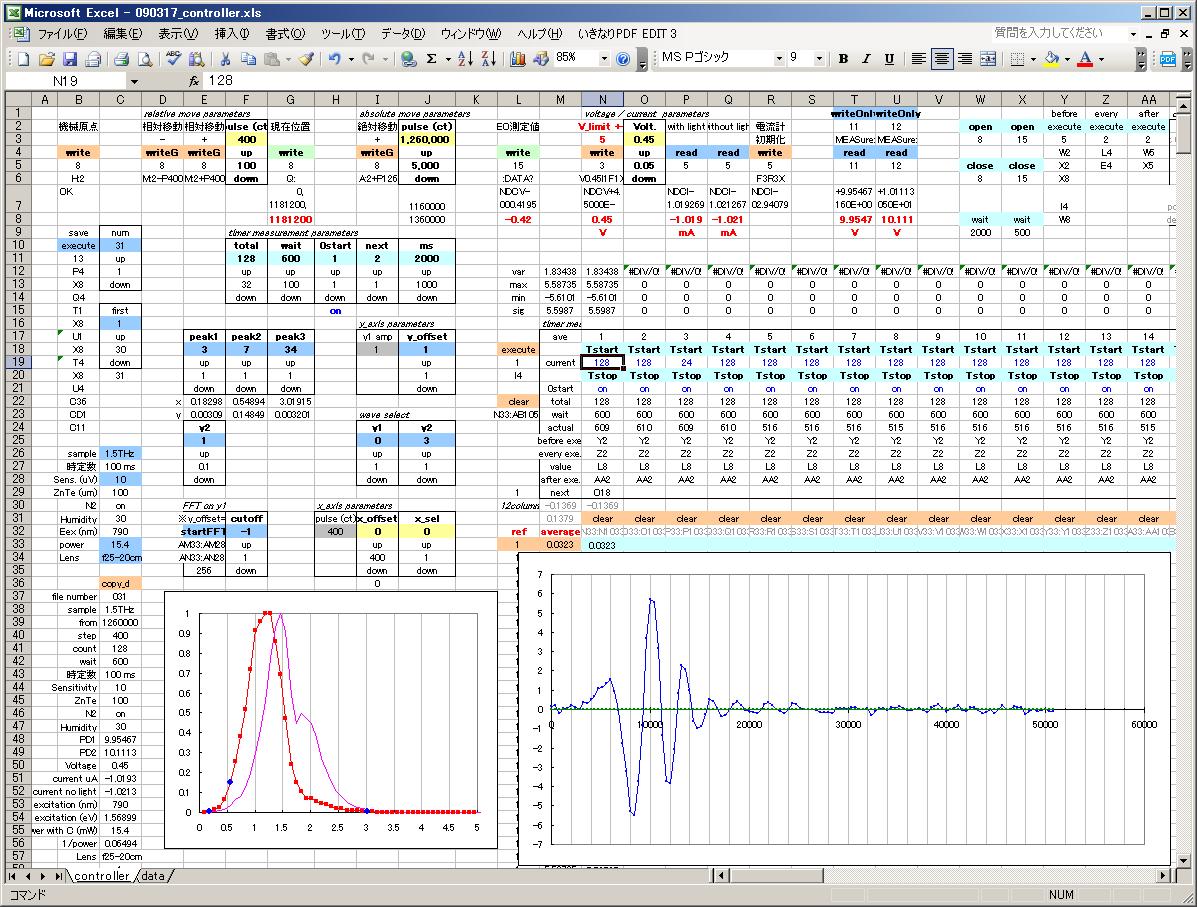Screen dimensions: 1197x907
Task: Click the Print Preview icon
Action: [144, 59]
